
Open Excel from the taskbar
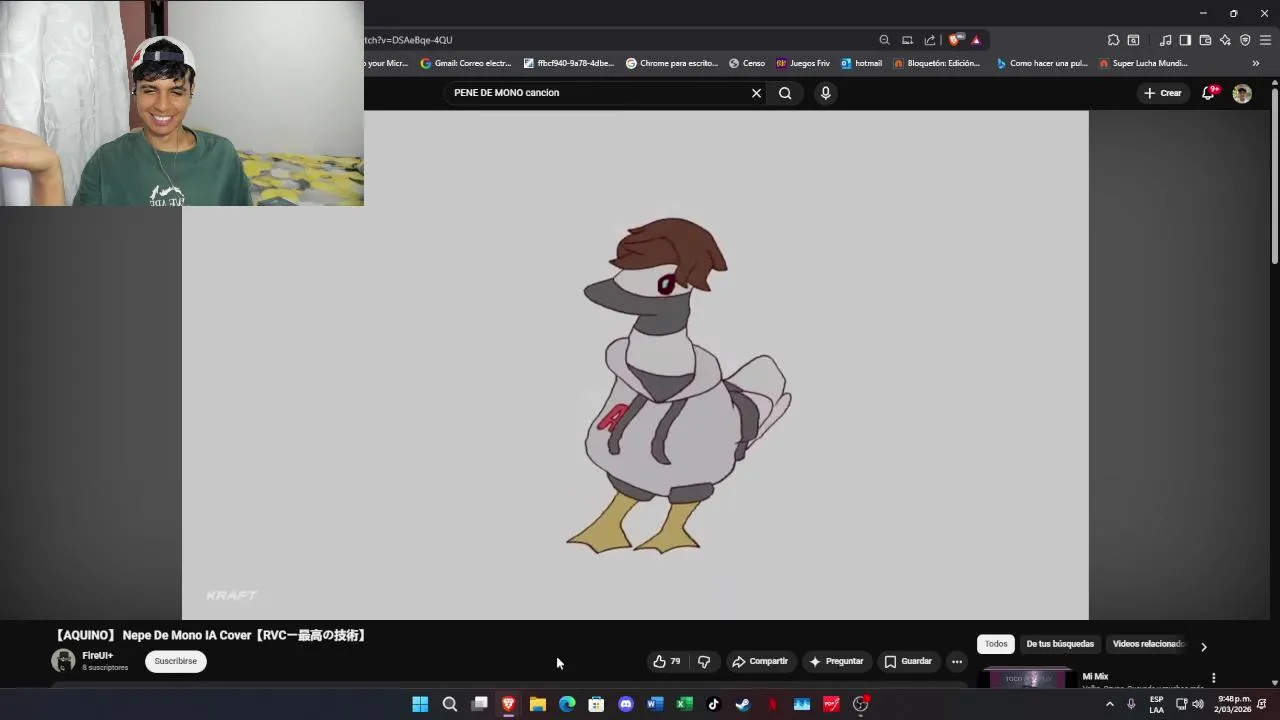pos(684,704)
